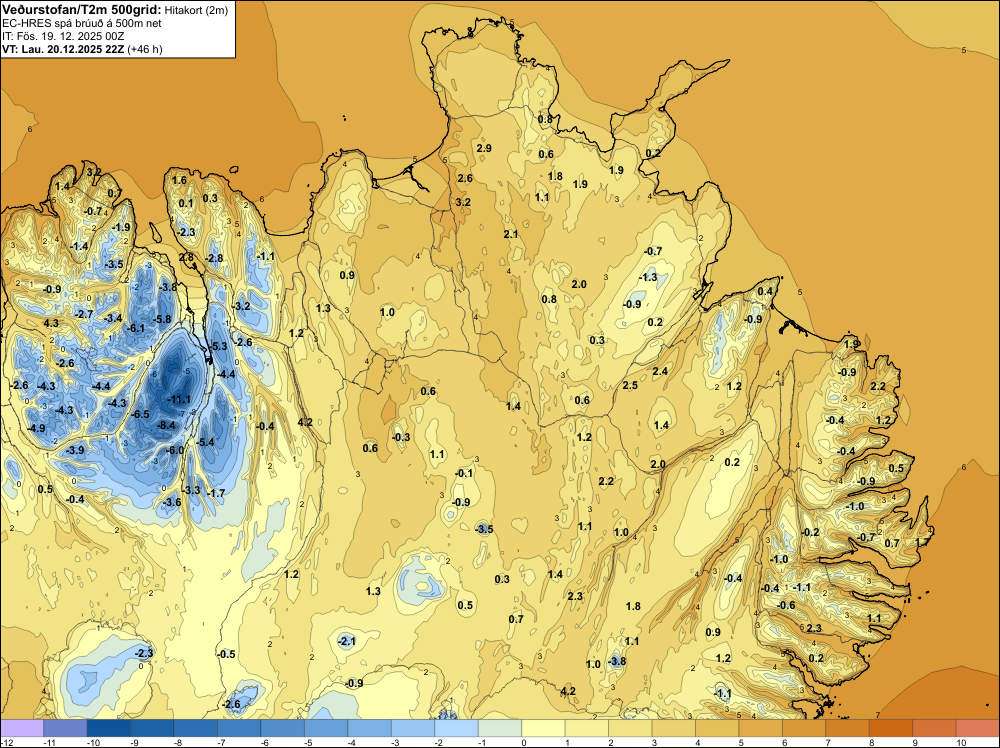This screenshot has height=748, width=1000.
Task: Click the '1.6' temperature value
Action: click(x=179, y=180)
